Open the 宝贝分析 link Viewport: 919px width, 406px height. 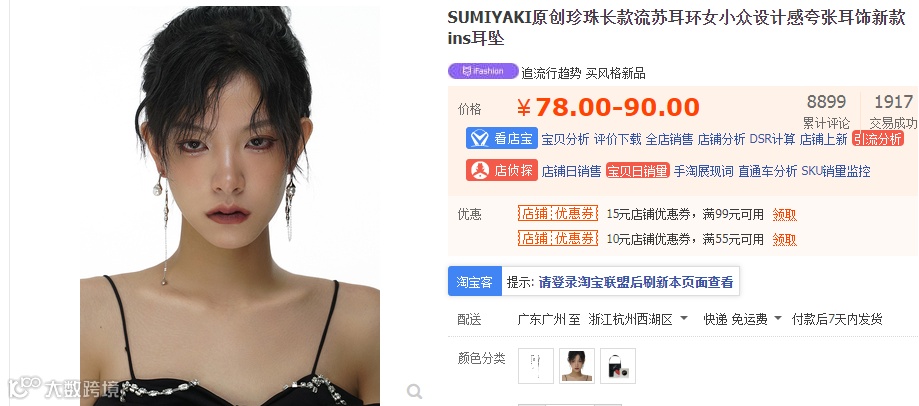565,139
